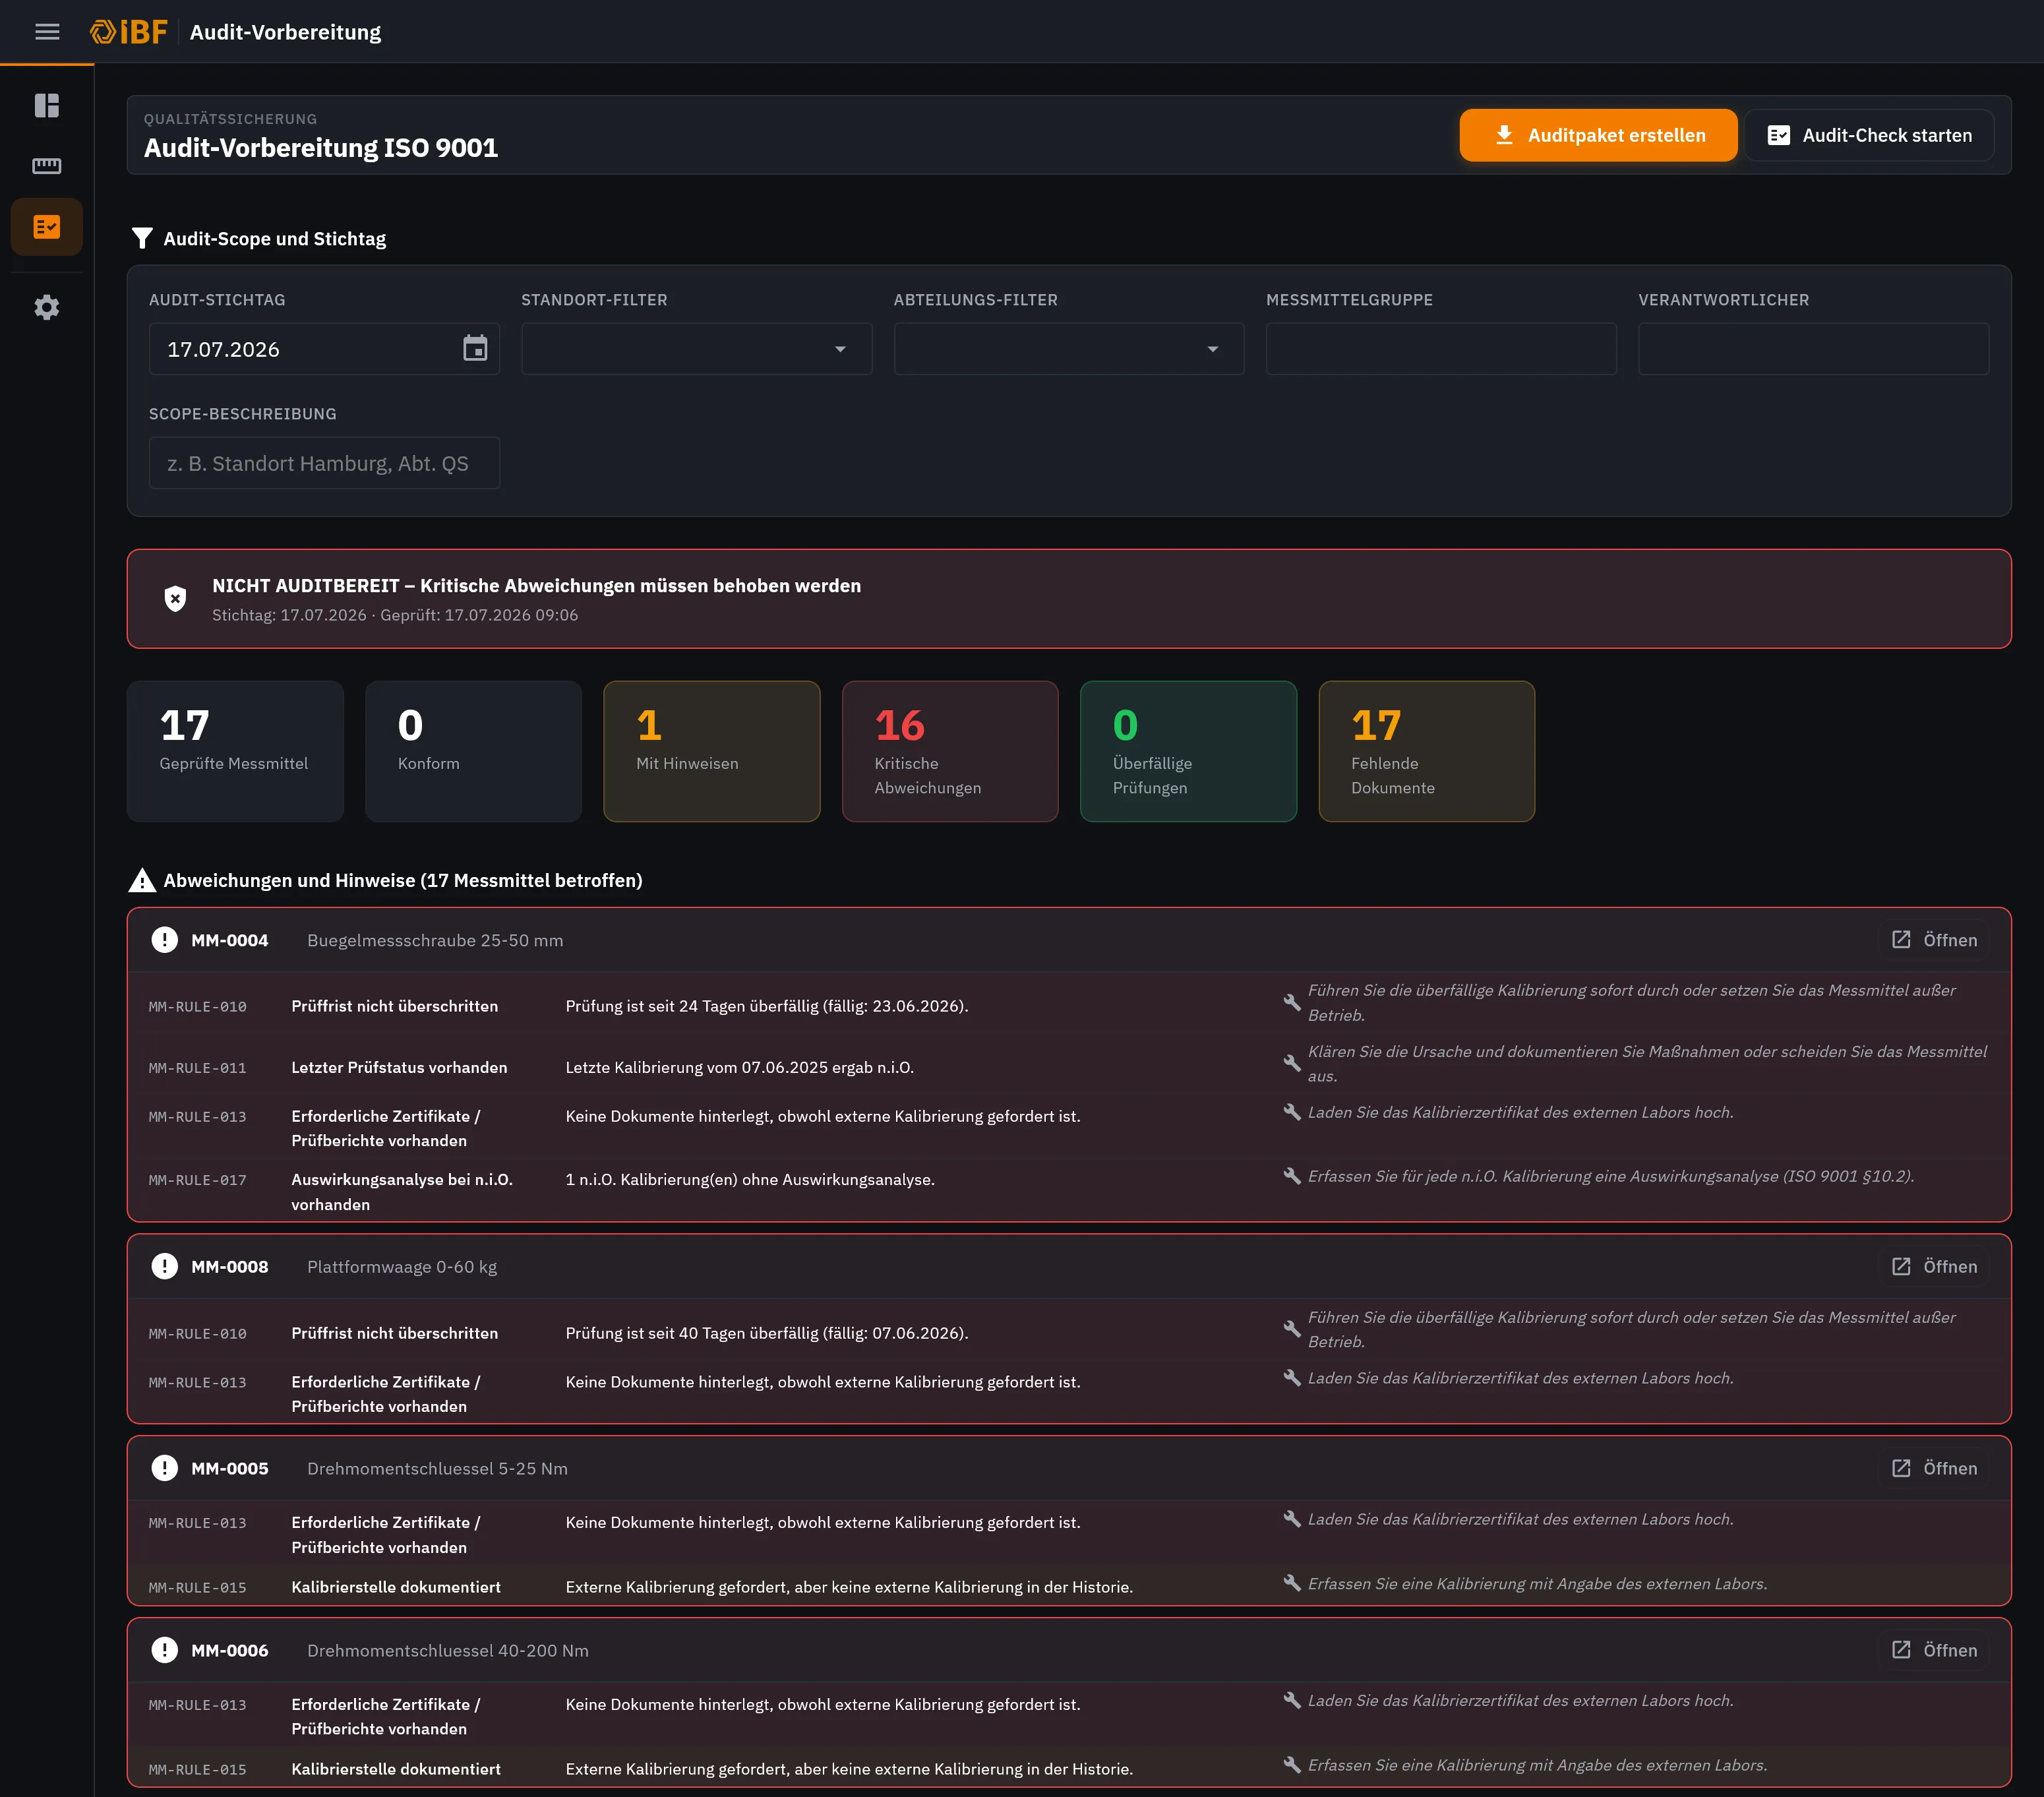Open the dashboard sidebar icon

[x=47, y=105]
